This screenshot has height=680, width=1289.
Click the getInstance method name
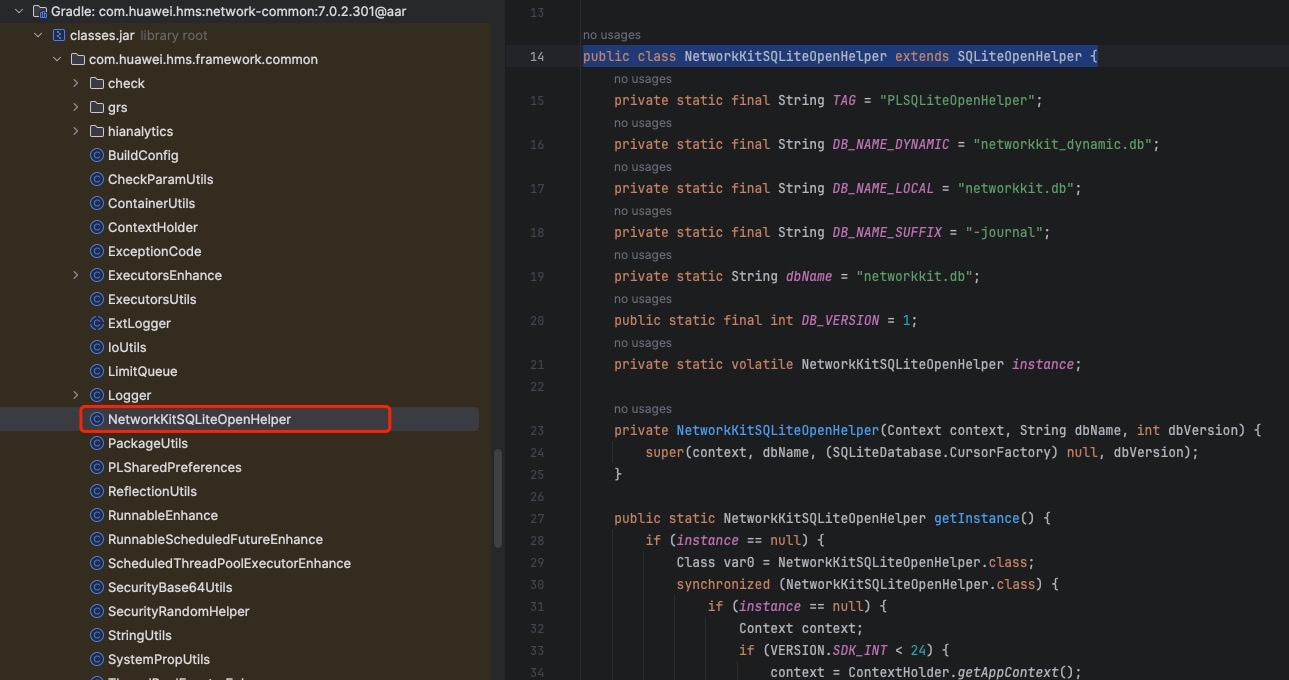(x=976, y=518)
